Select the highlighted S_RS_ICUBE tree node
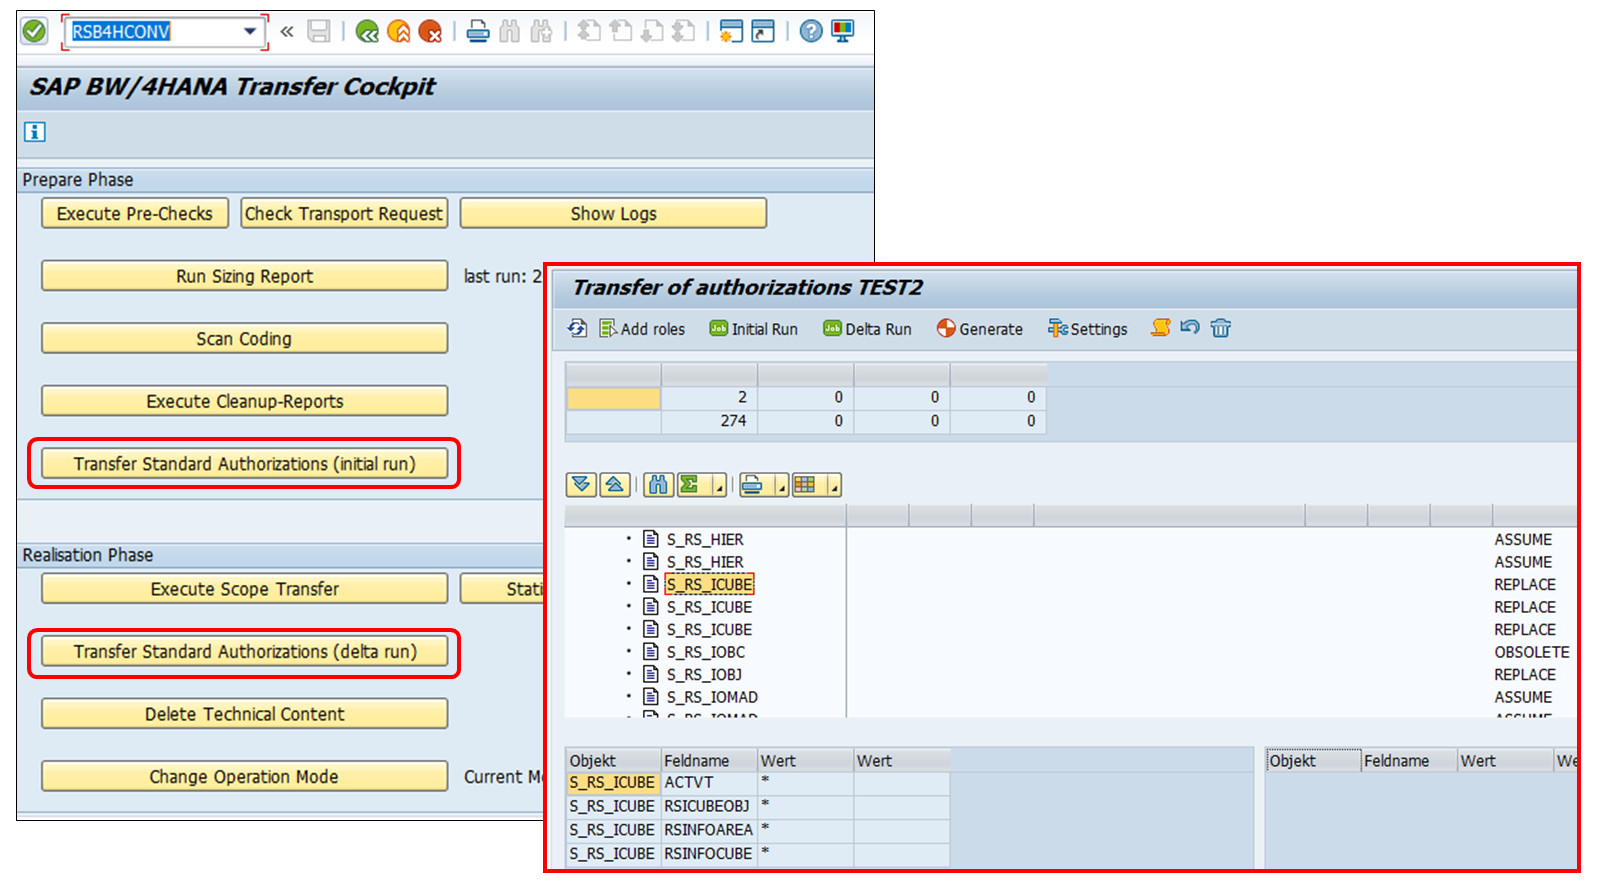The image size is (1600, 883). click(709, 584)
